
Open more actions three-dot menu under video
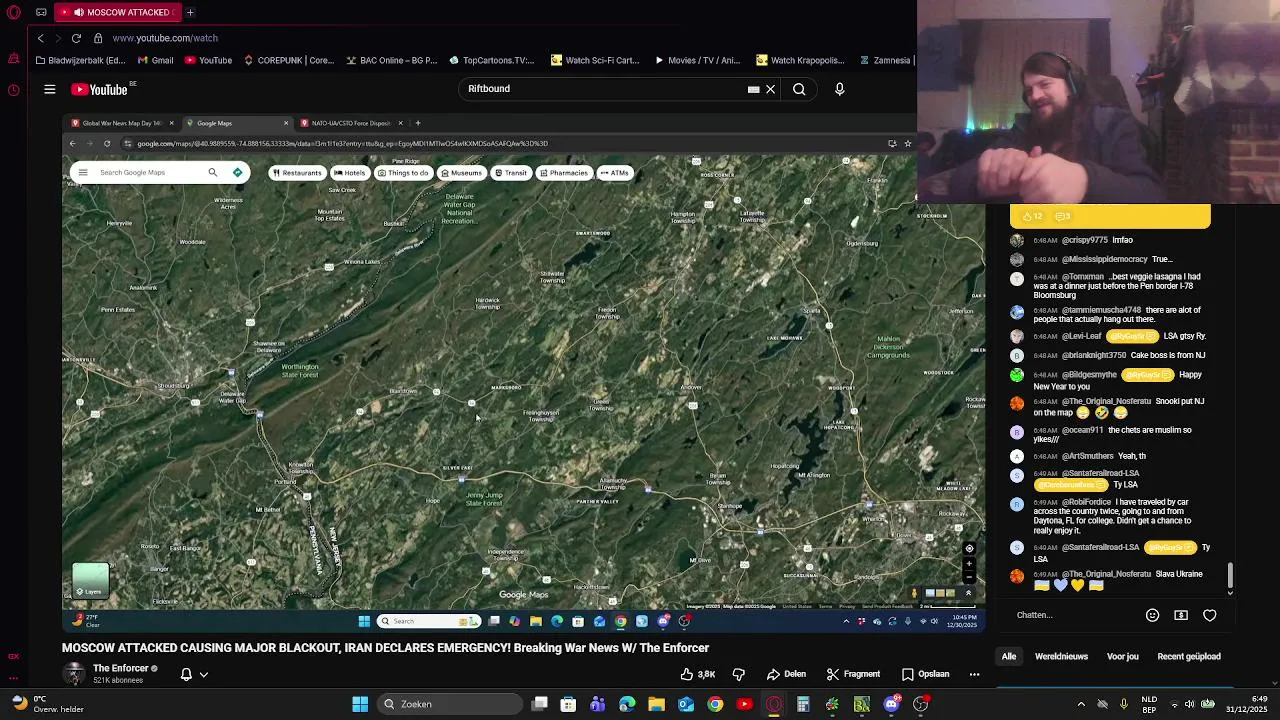tap(974, 674)
